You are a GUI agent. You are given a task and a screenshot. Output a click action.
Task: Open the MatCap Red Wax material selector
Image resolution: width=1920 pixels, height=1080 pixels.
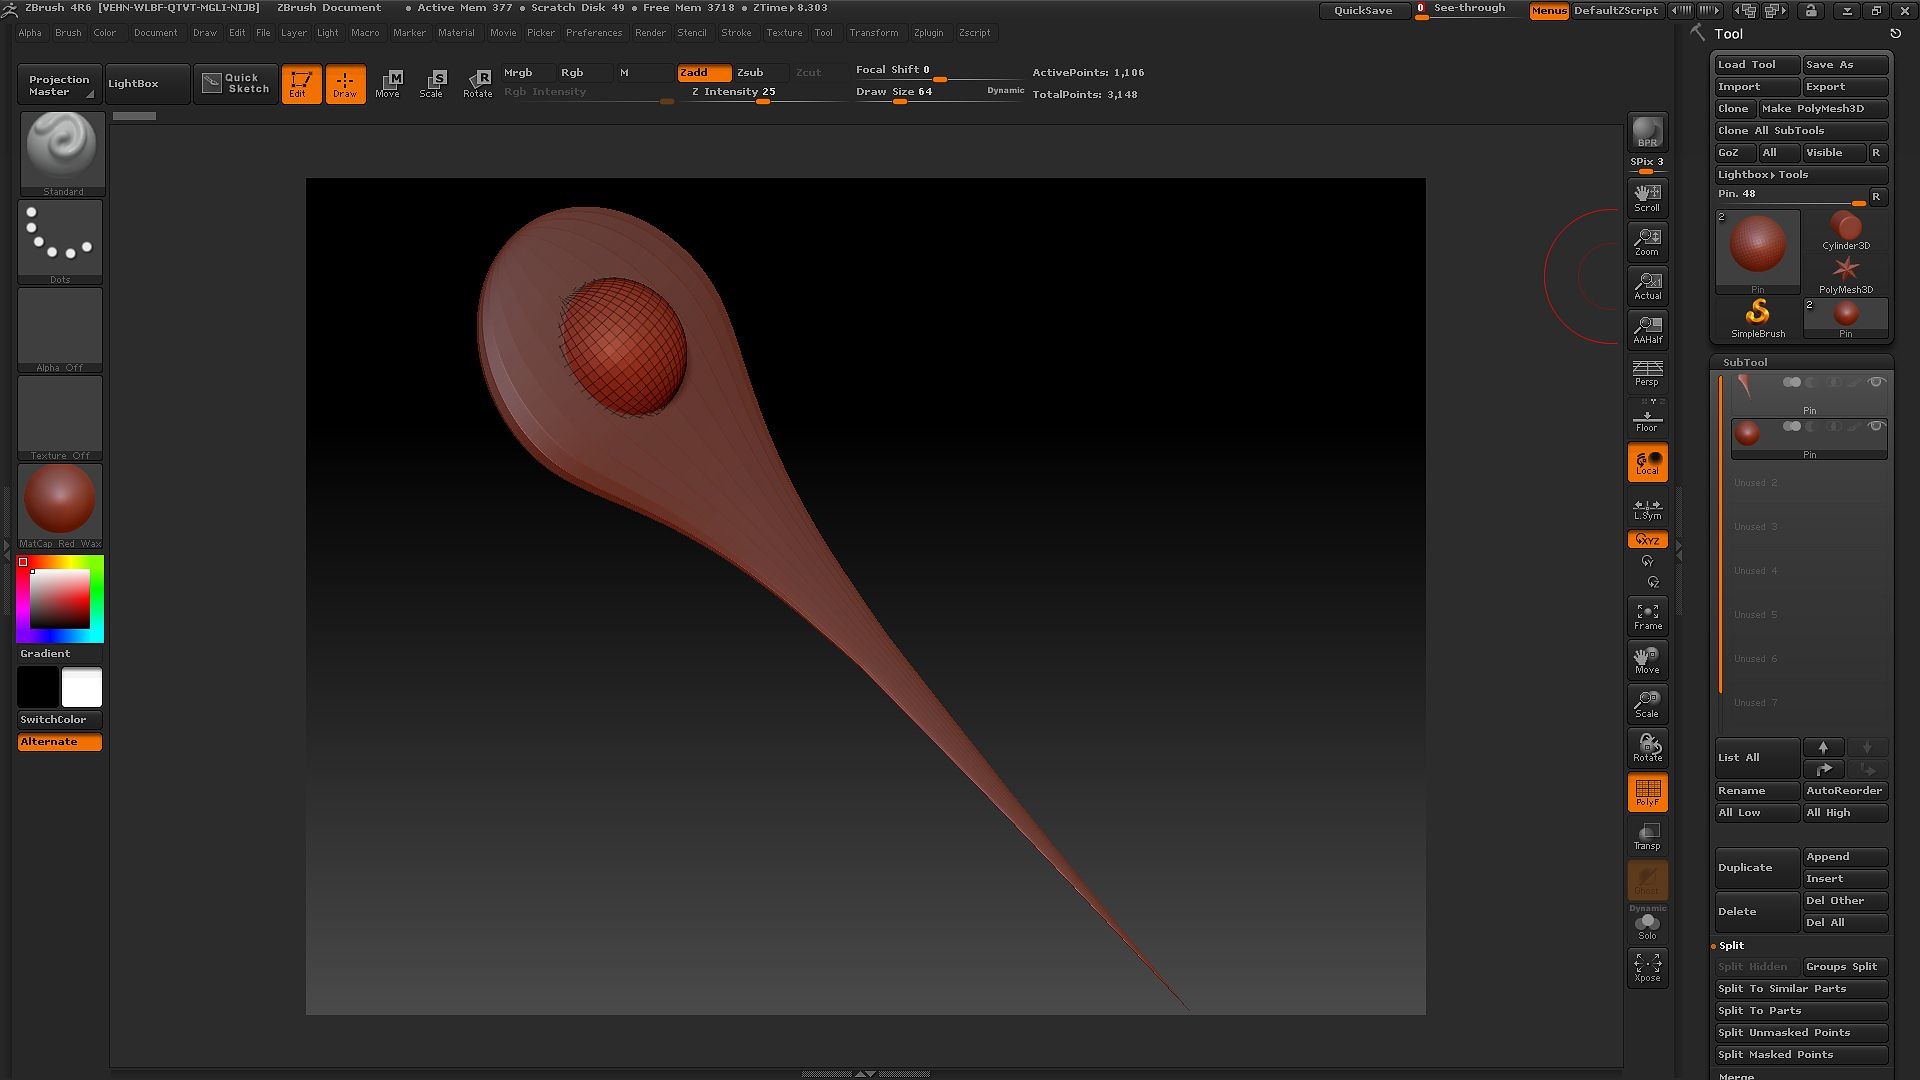[61, 506]
